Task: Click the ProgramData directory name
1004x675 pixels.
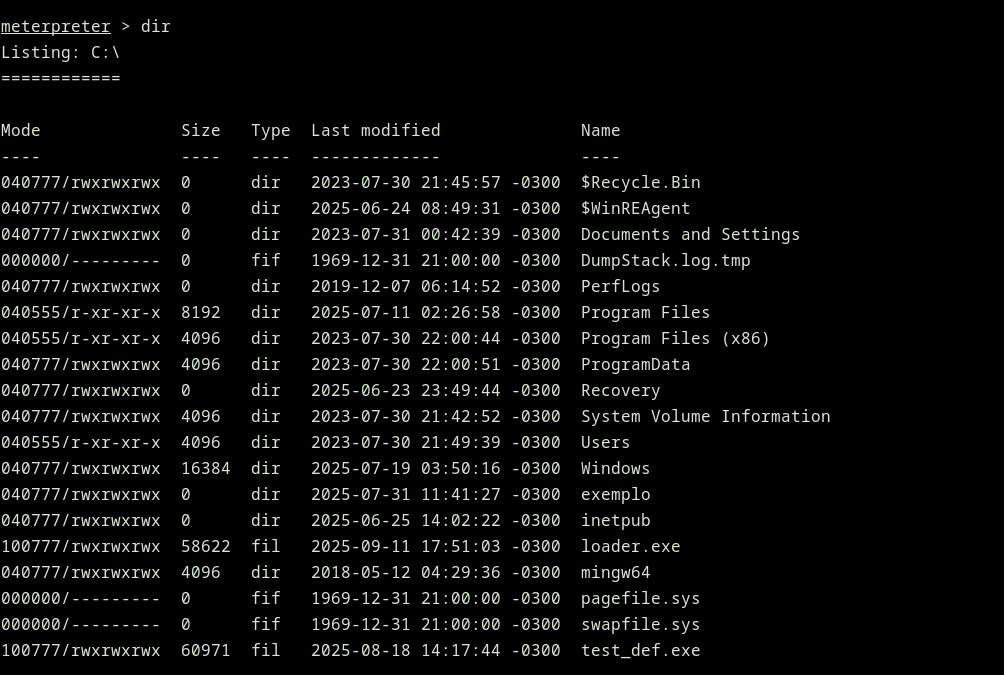Action: [x=635, y=364]
